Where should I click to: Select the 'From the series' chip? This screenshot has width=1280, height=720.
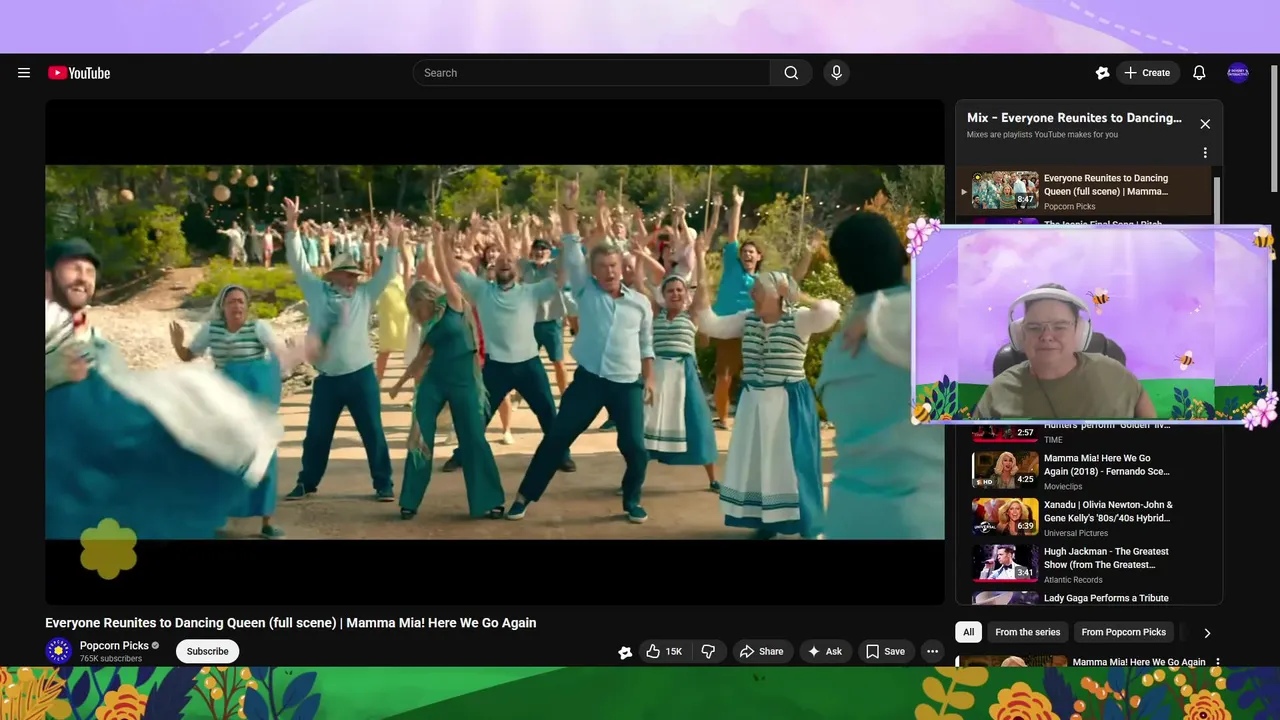click(x=1027, y=632)
